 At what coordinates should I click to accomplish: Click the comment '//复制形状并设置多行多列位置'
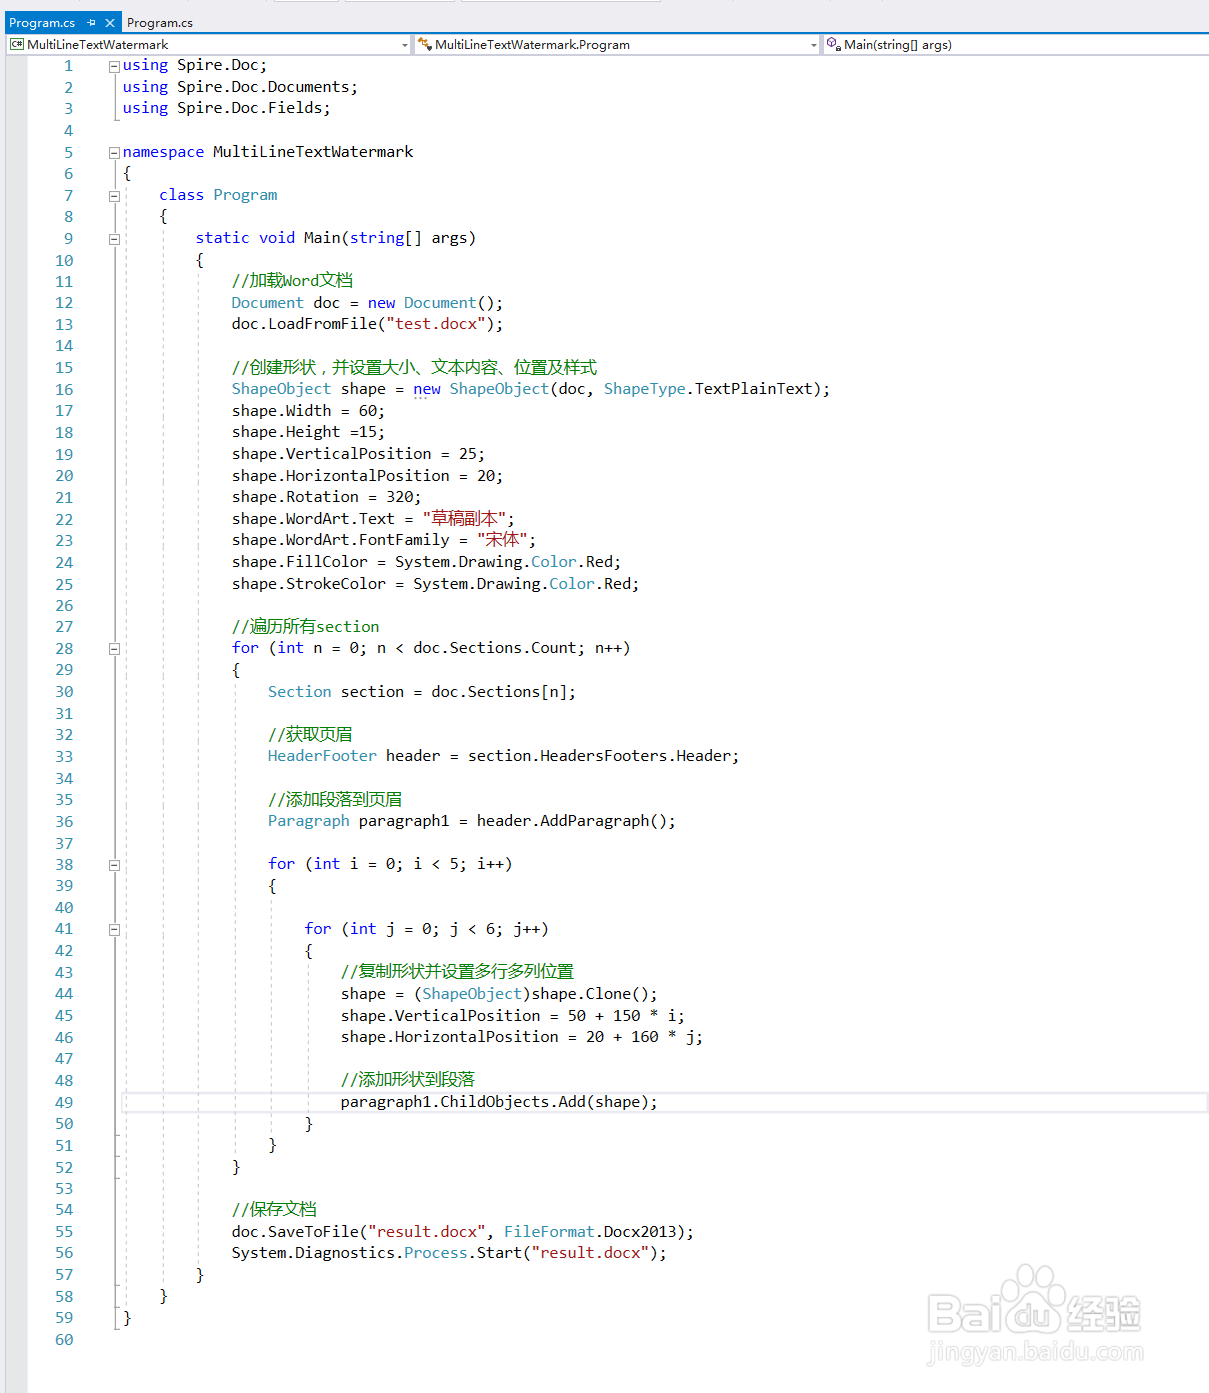point(457,972)
